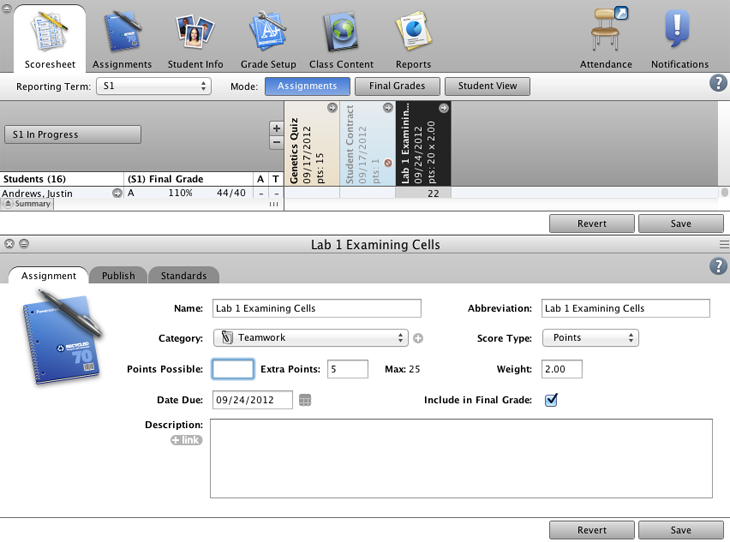View Notifications alert icon
Screen dimensions: 730x542
679,40
